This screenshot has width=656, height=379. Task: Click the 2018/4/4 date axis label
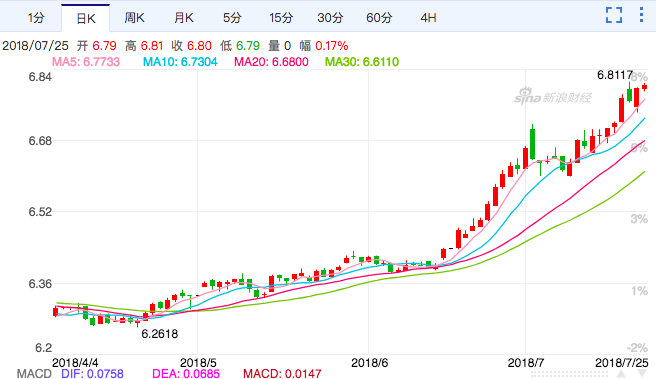click(75, 362)
